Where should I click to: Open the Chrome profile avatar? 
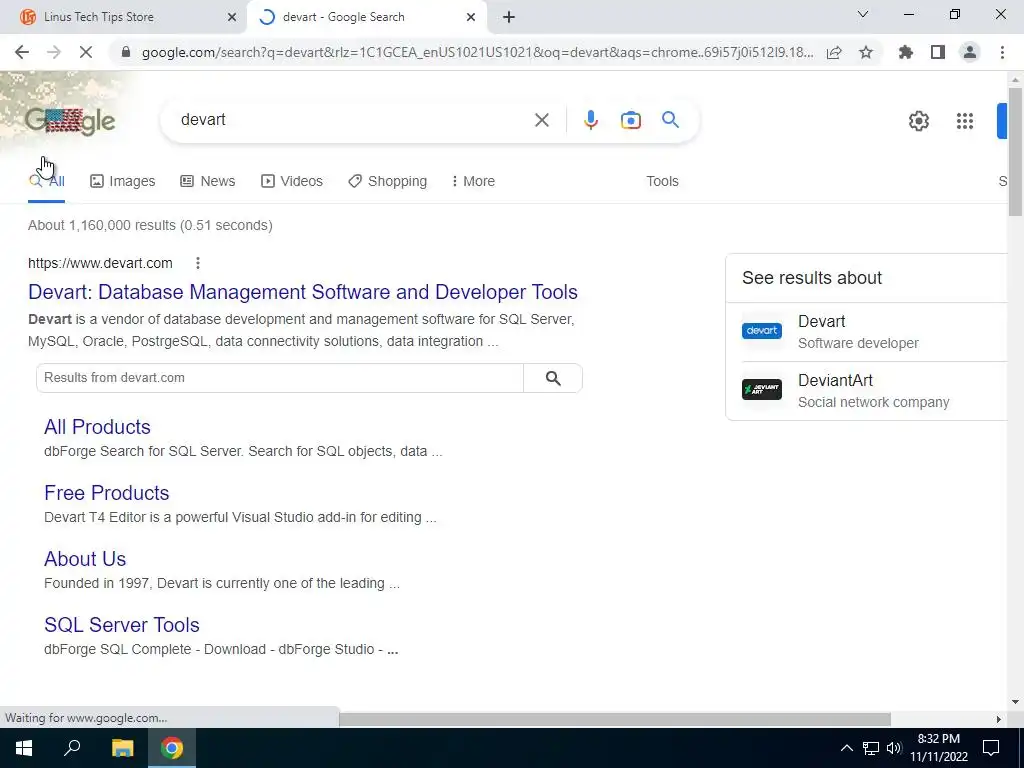coord(970,52)
